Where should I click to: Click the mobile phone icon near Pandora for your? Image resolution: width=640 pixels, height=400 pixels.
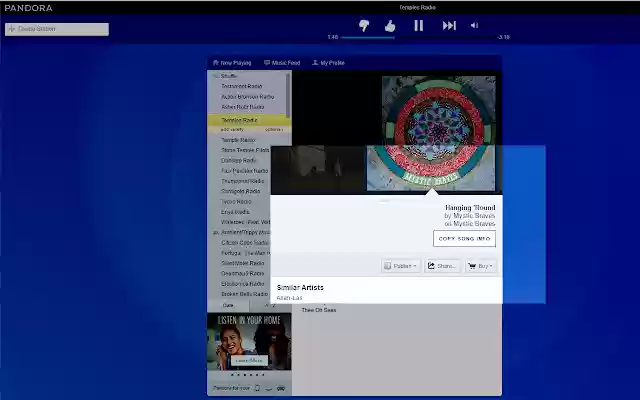[x=257, y=388]
